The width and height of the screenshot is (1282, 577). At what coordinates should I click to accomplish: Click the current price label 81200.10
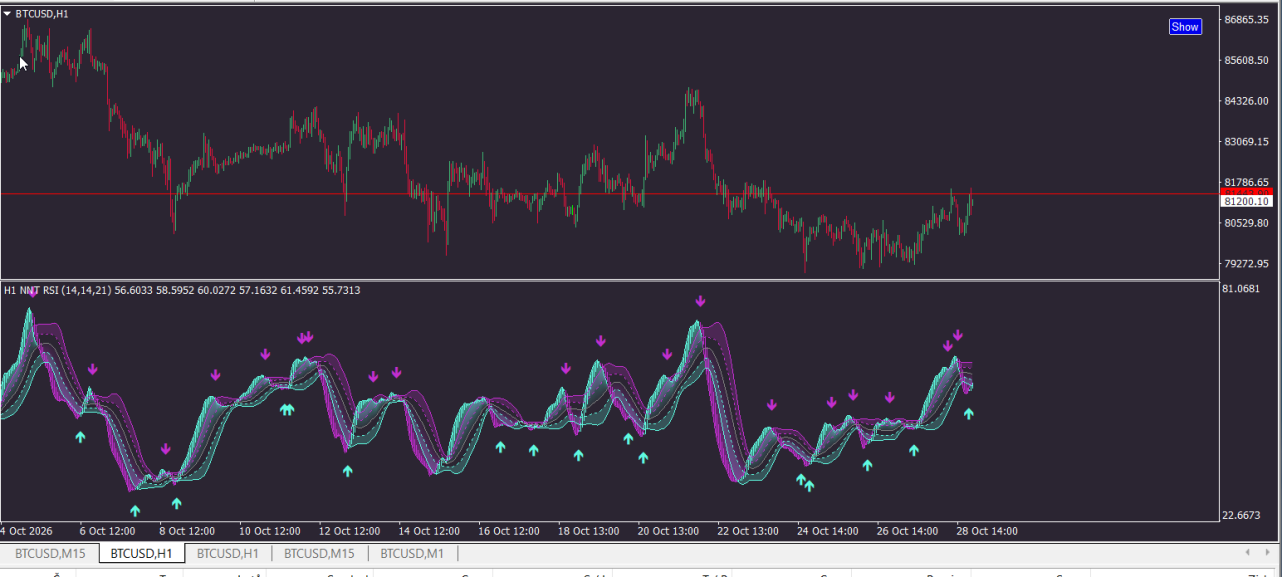point(1246,201)
